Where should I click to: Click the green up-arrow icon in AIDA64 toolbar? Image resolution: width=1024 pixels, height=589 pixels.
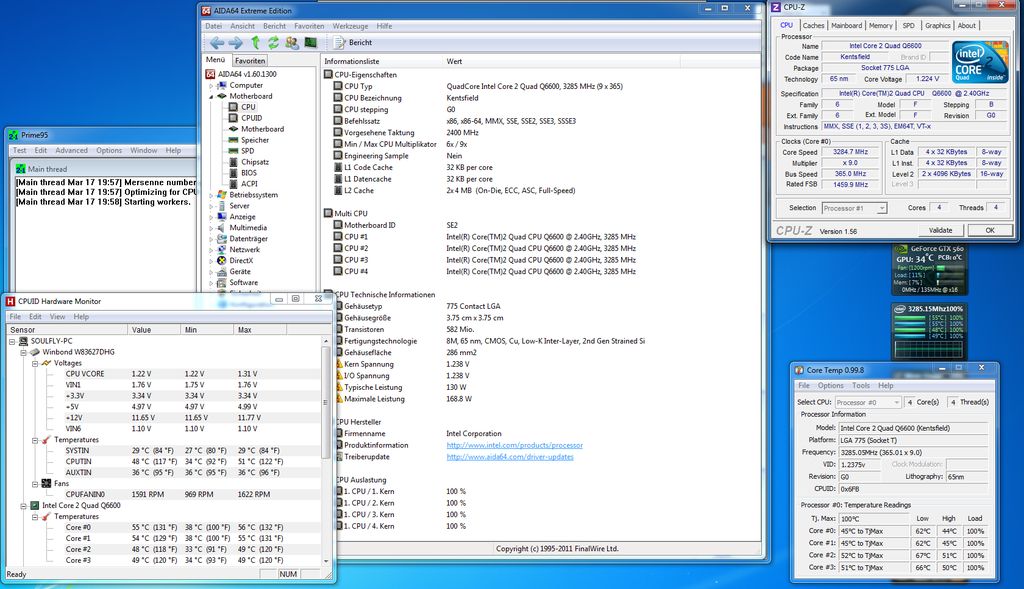click(255, 42)
